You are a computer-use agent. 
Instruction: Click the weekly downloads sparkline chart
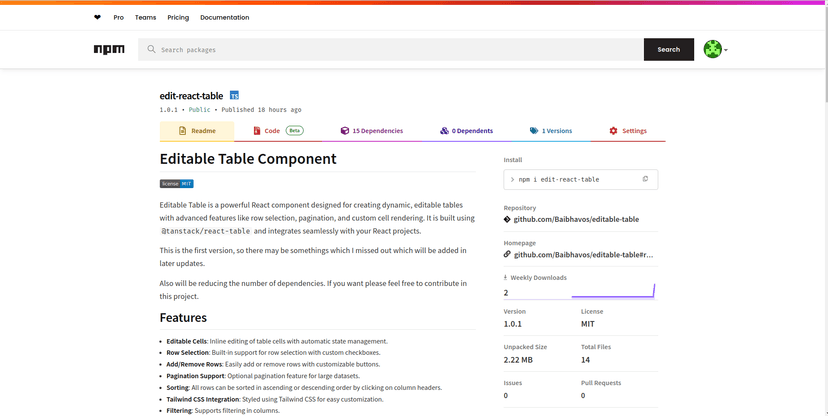tap(613, 291)
